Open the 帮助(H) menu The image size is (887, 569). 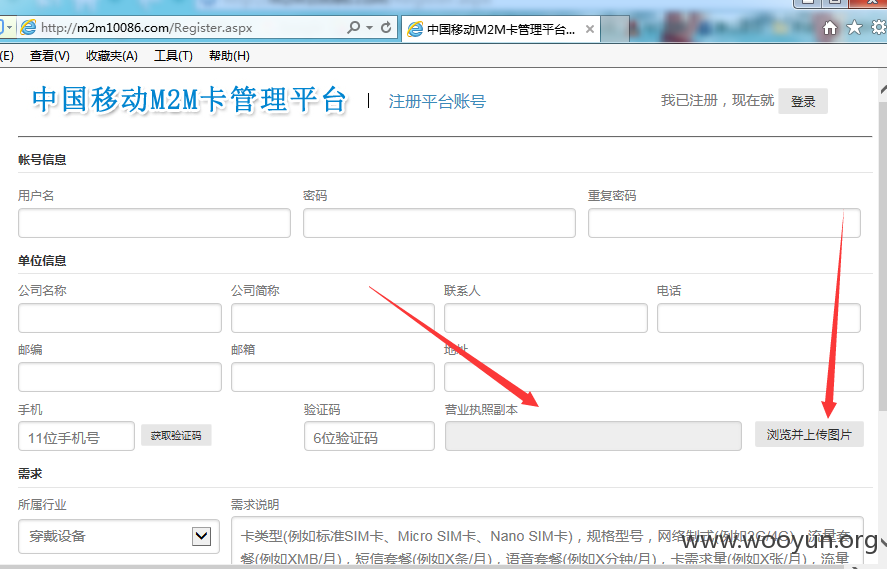click(229, 56)
